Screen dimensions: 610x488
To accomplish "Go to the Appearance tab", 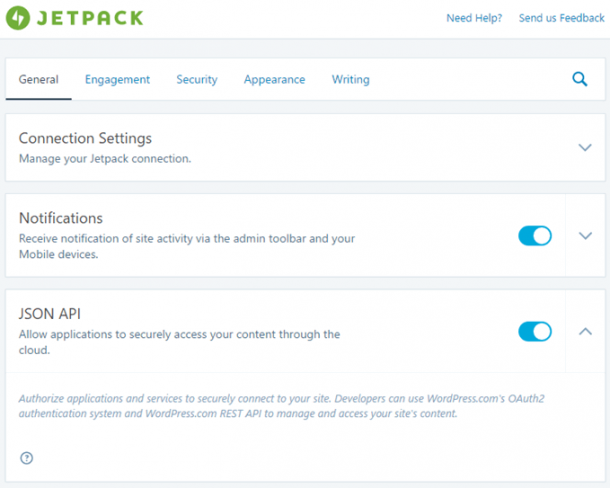I will pyautogui.click(x=275, y=79).
